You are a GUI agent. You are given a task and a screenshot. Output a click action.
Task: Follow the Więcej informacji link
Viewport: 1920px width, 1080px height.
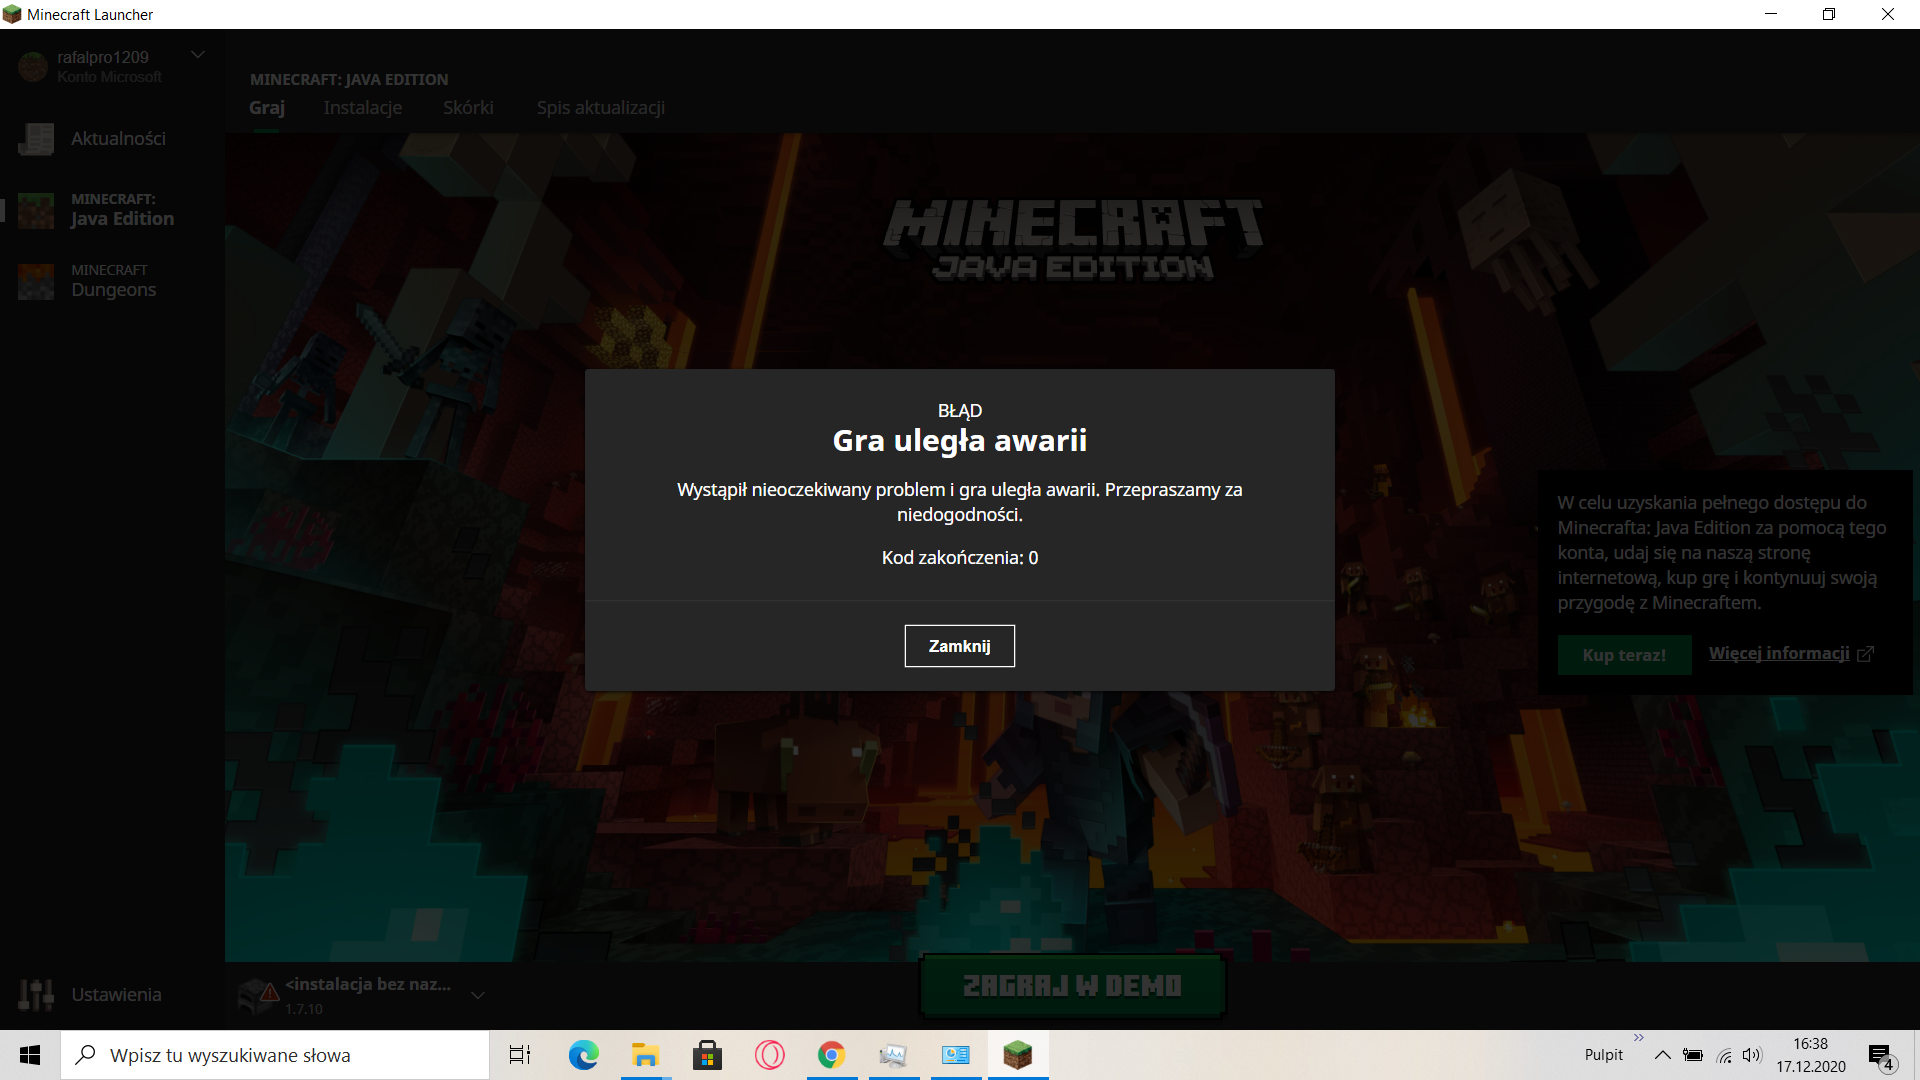(x=1779, y=653)
